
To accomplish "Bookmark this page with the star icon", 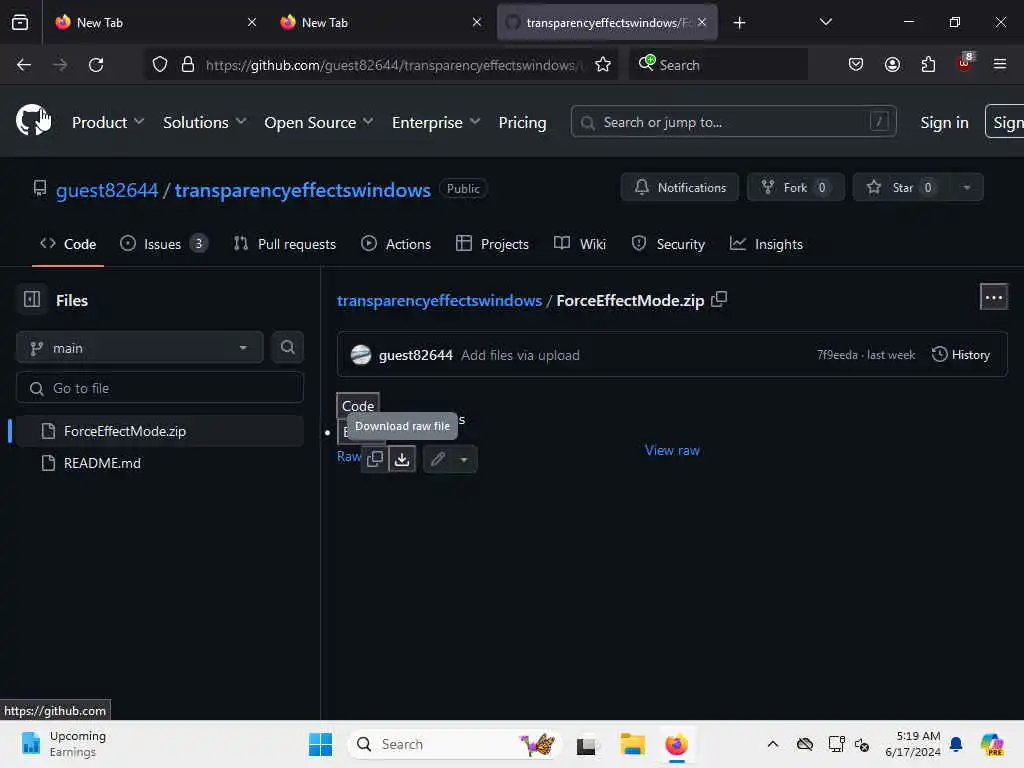I will coord(603,65).
